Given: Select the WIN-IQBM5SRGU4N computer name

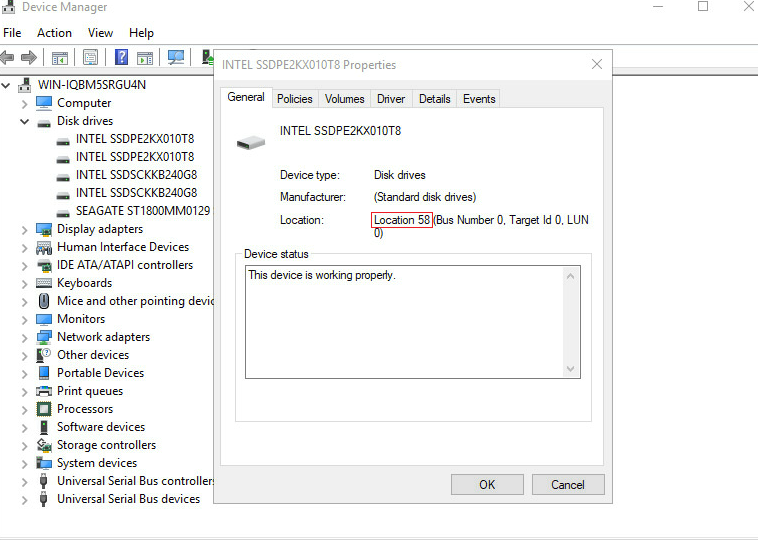Looking at the screenshot, I should 92,85.
